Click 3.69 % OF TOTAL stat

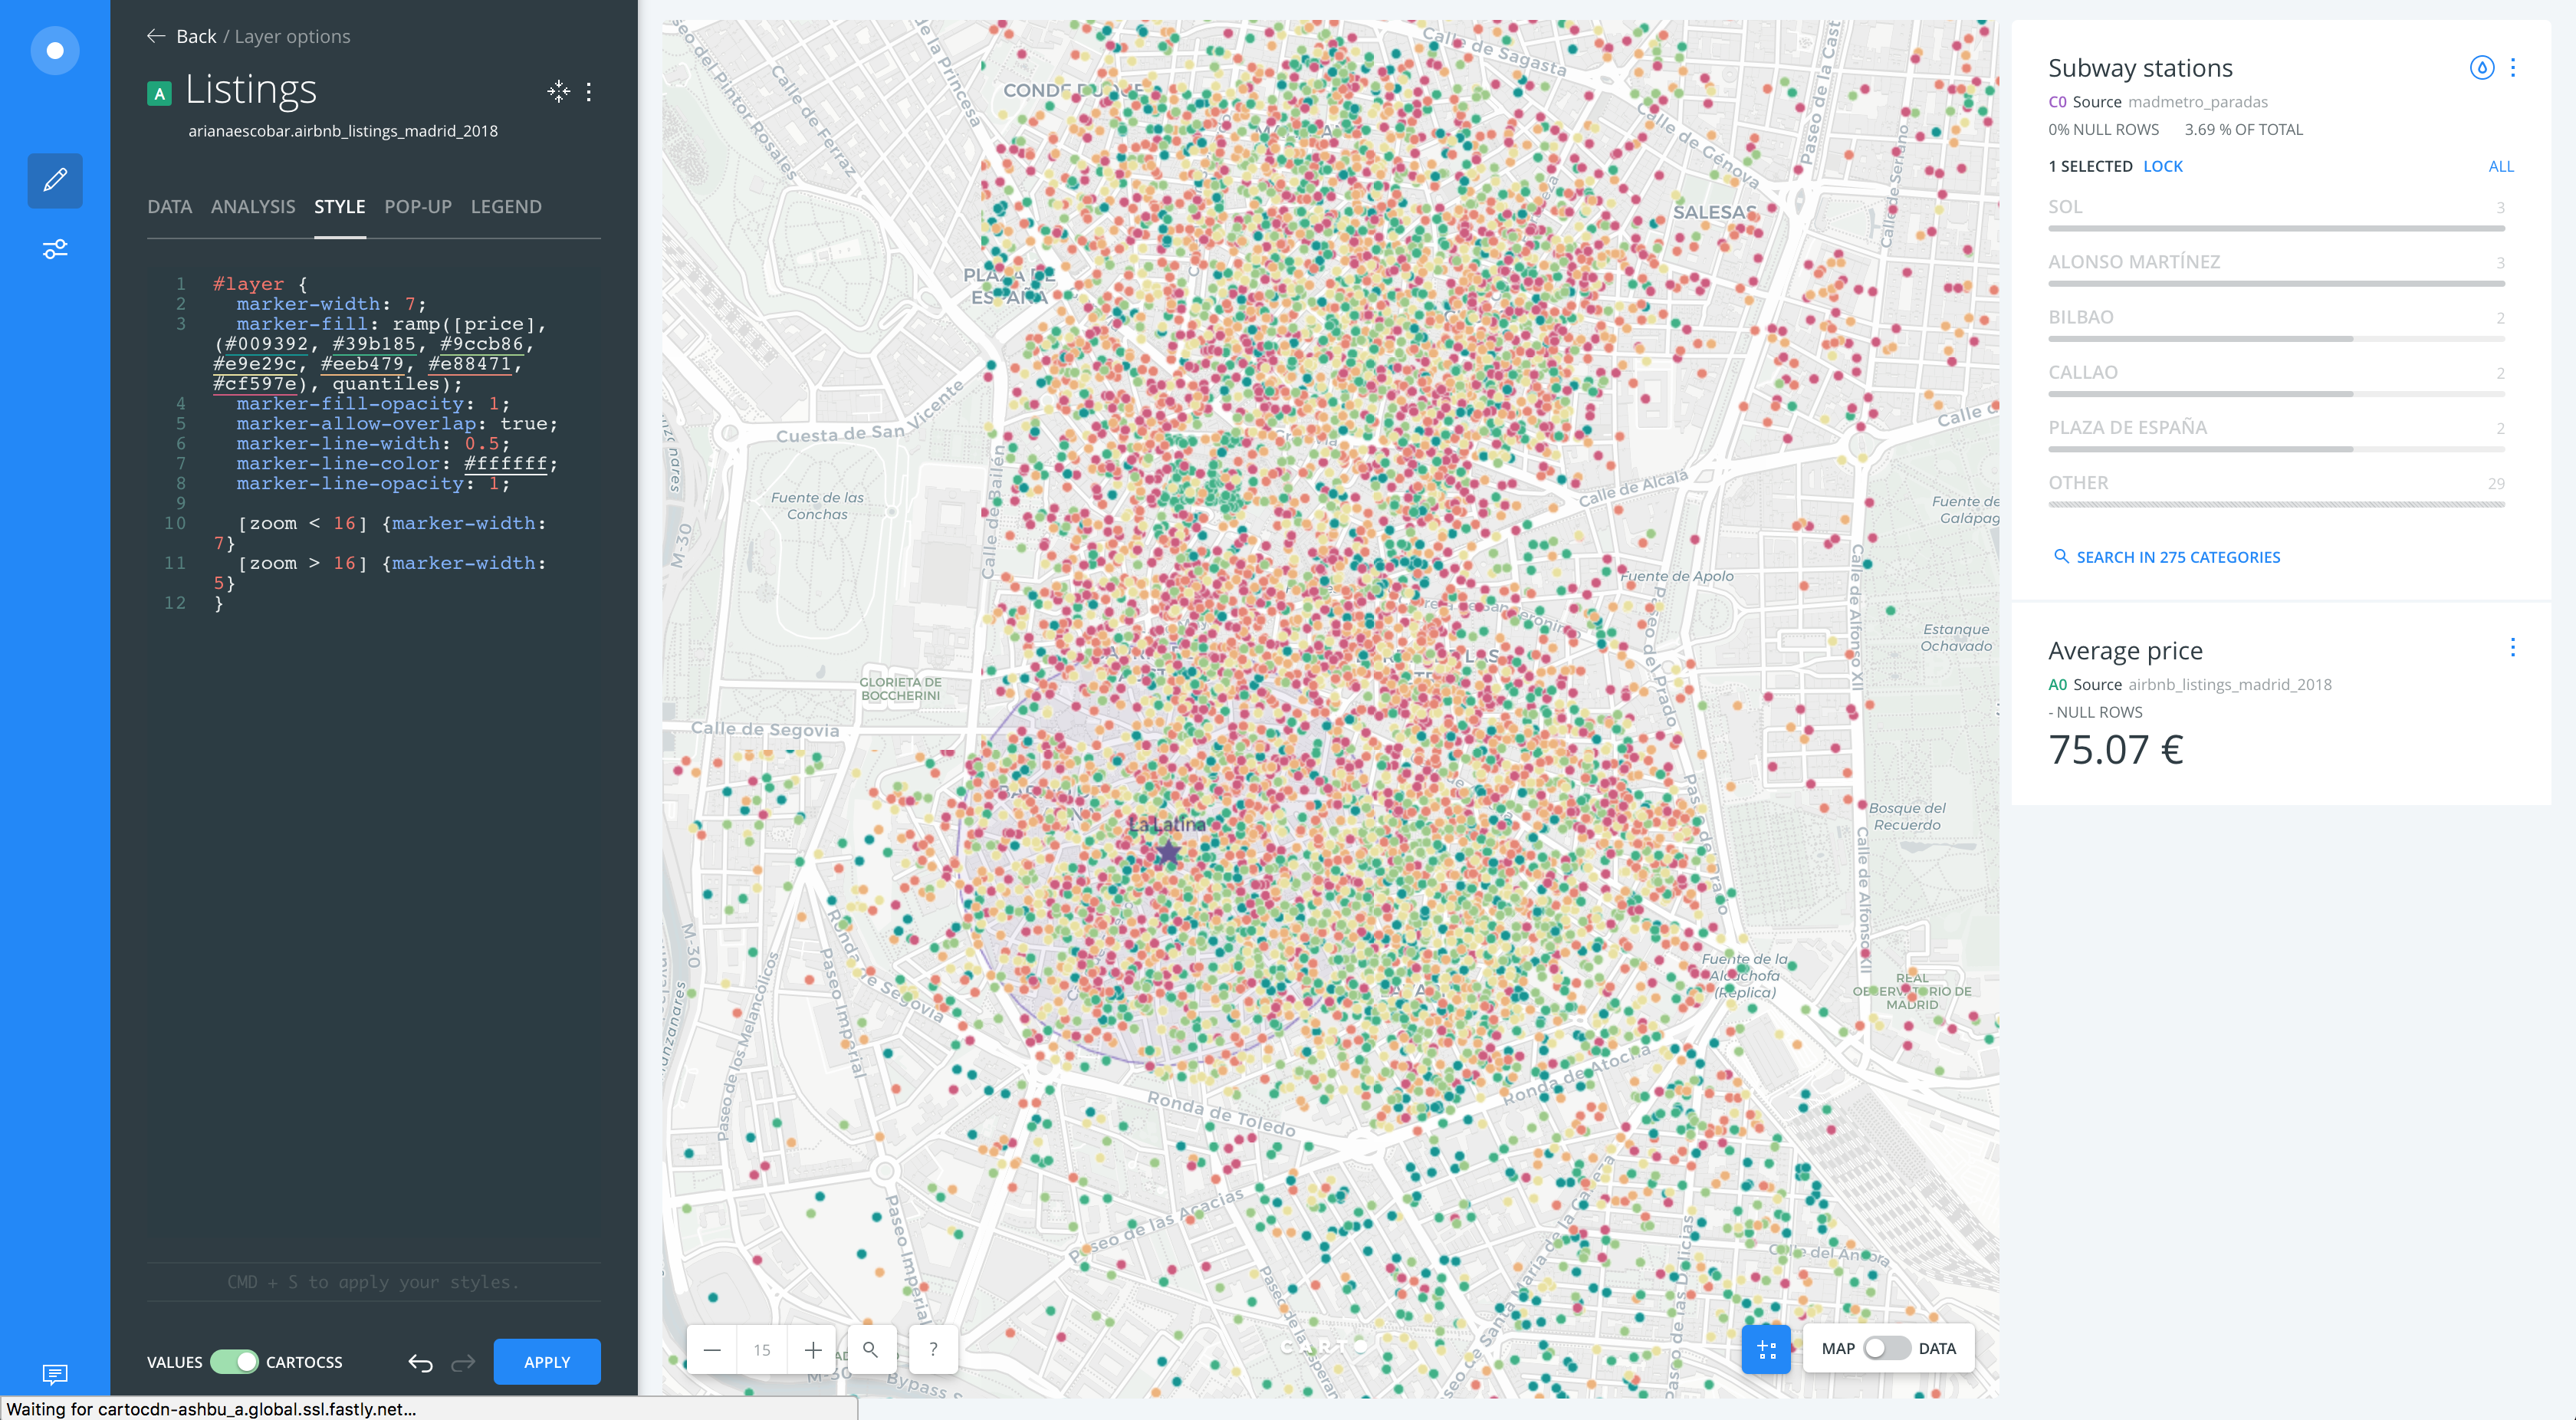2243,130
